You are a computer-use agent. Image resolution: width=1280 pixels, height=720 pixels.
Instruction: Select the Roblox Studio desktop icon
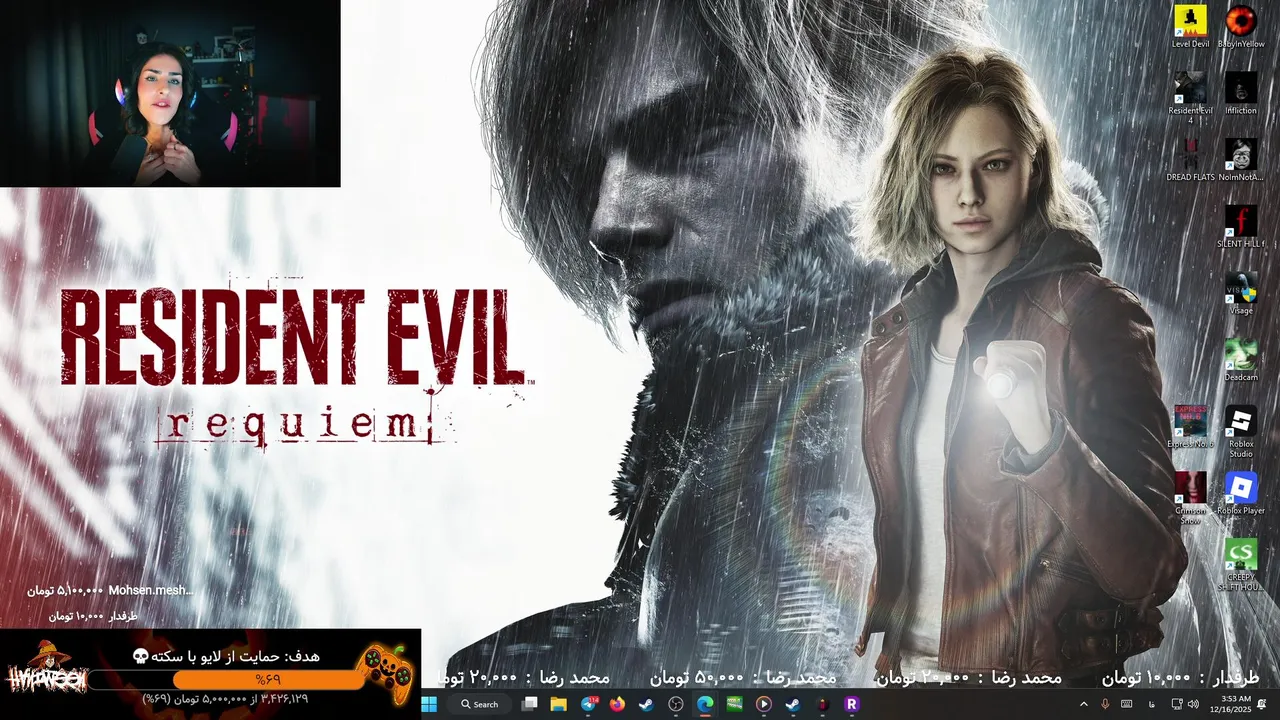[x=1241, y=432]
